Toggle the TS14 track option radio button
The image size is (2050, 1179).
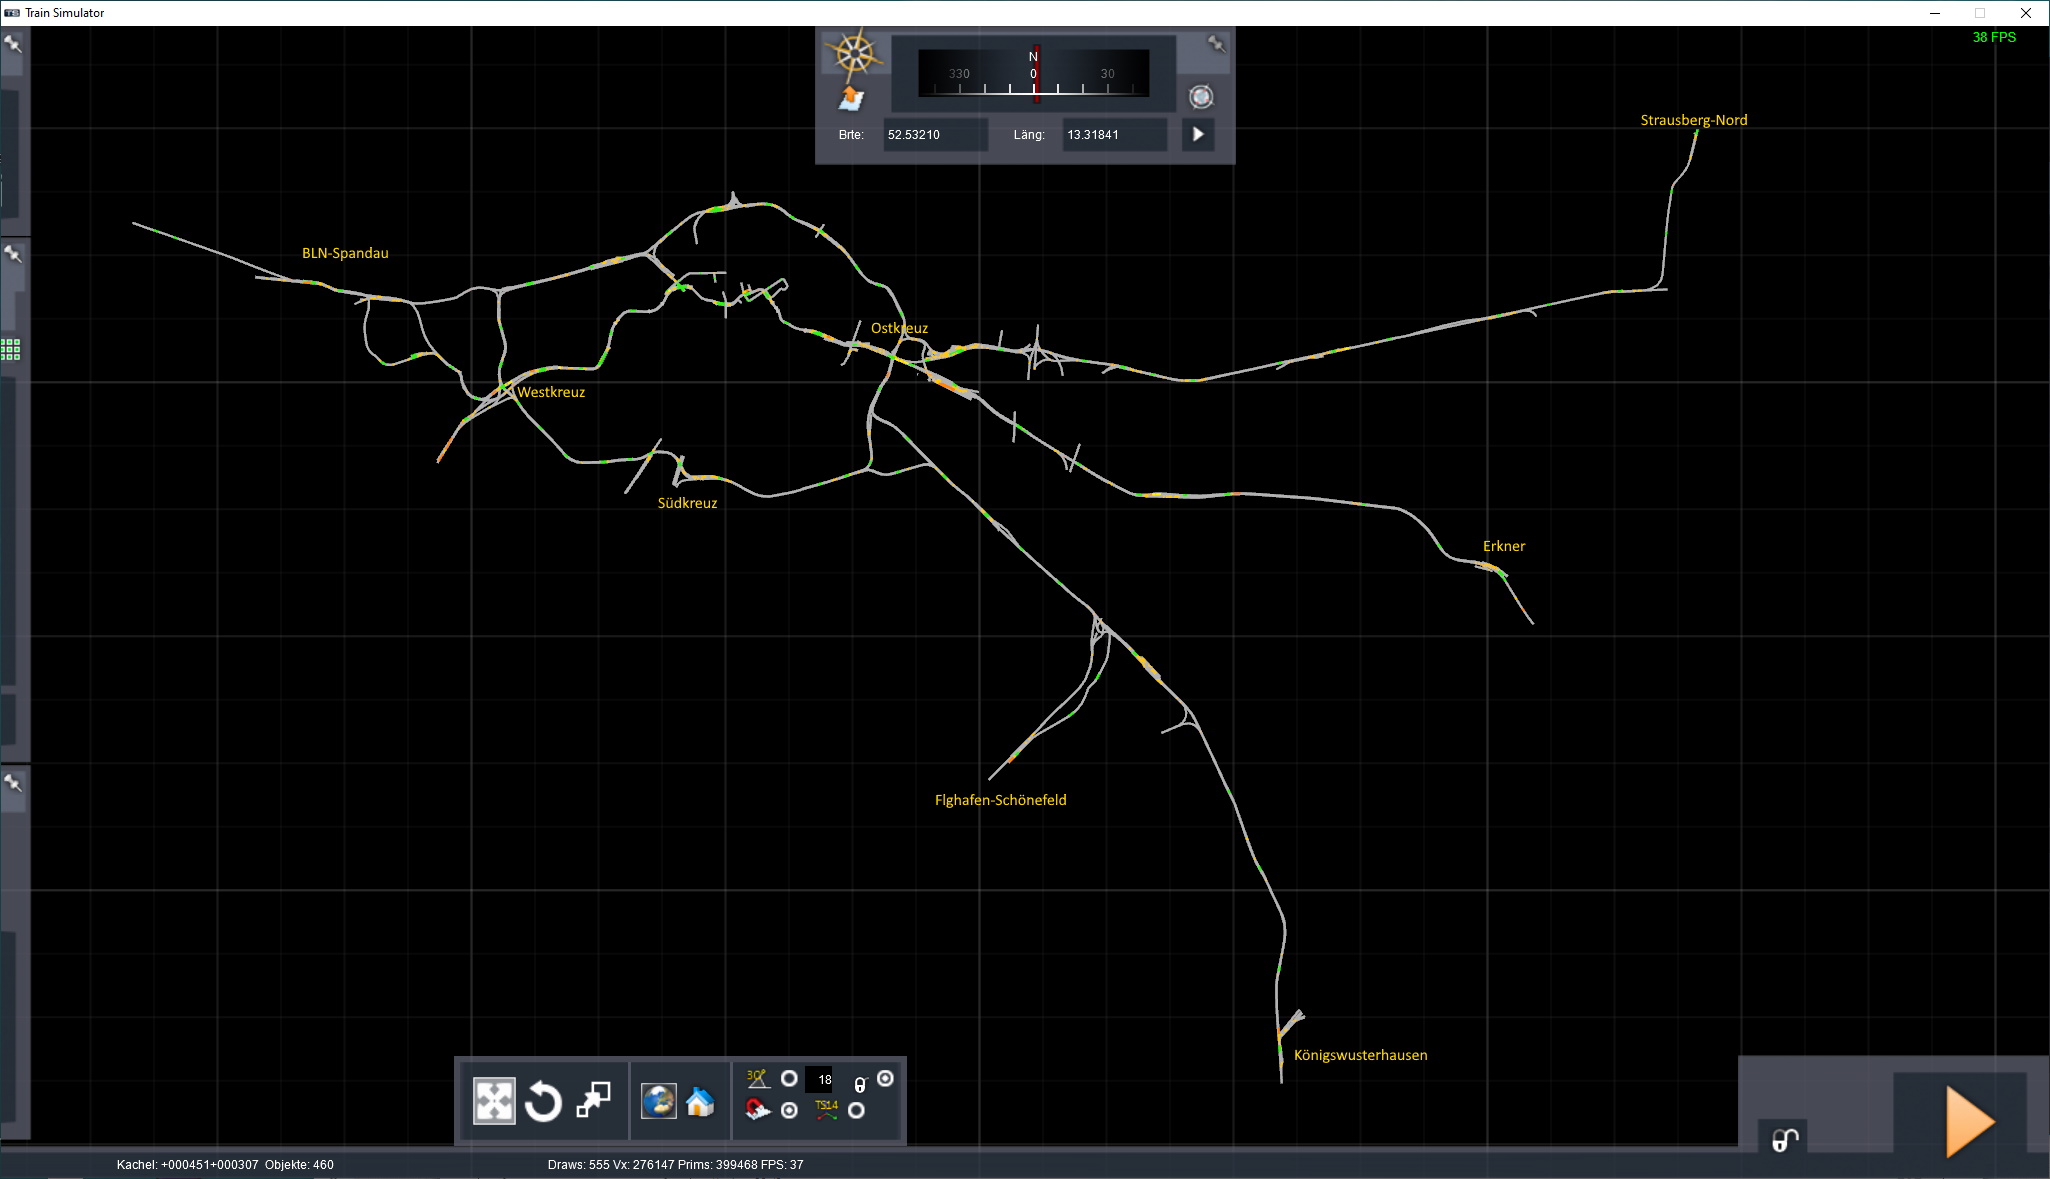(856, 1110)
